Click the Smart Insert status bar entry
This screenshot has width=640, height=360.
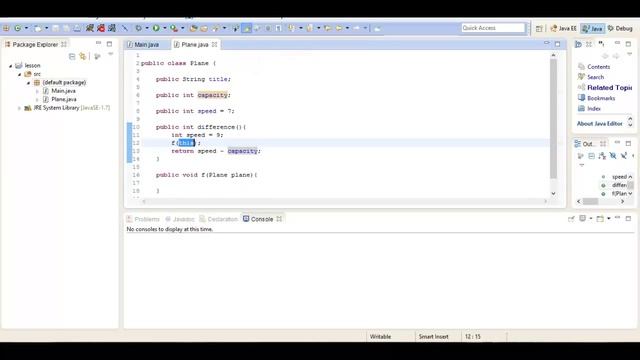433,337
